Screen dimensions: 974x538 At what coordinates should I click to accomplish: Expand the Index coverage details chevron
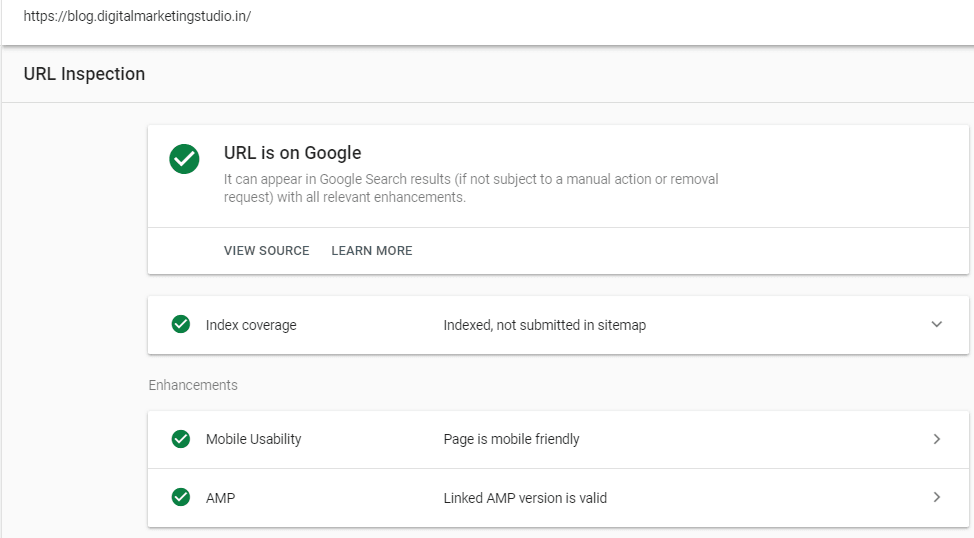click(x=936, y=324)
